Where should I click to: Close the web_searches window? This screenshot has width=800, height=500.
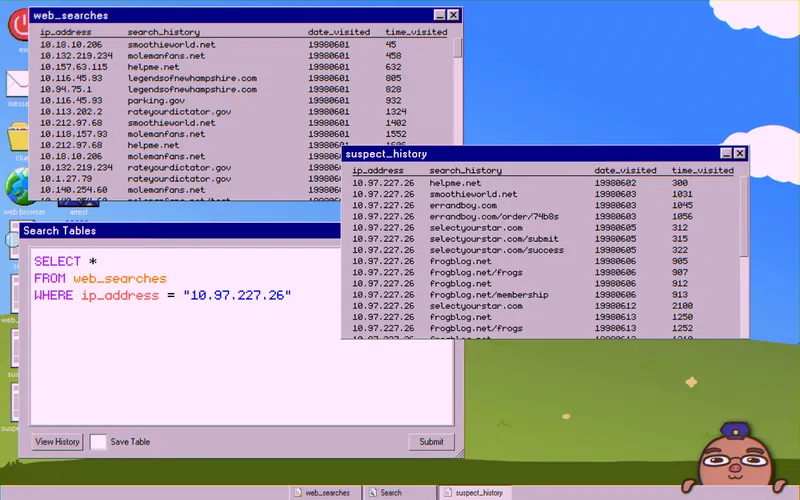coord(453,15)
